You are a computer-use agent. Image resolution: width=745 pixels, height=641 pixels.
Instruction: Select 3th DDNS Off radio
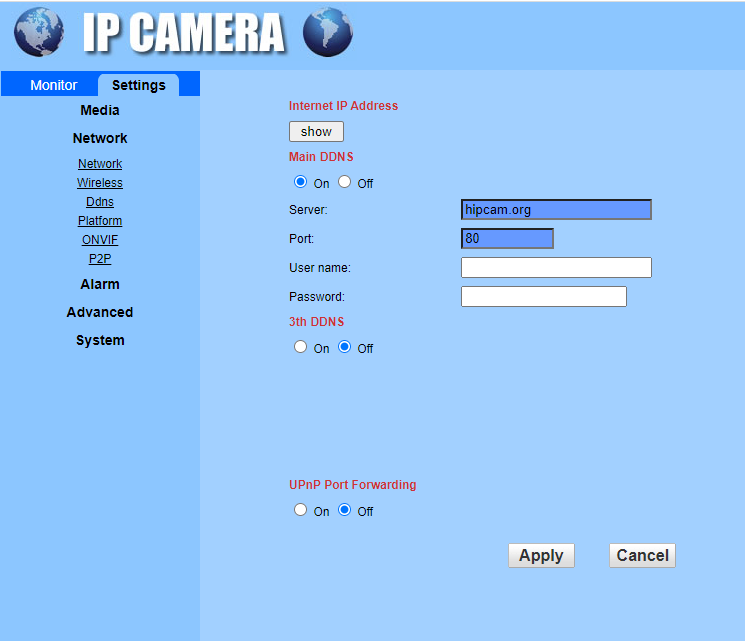344,347
